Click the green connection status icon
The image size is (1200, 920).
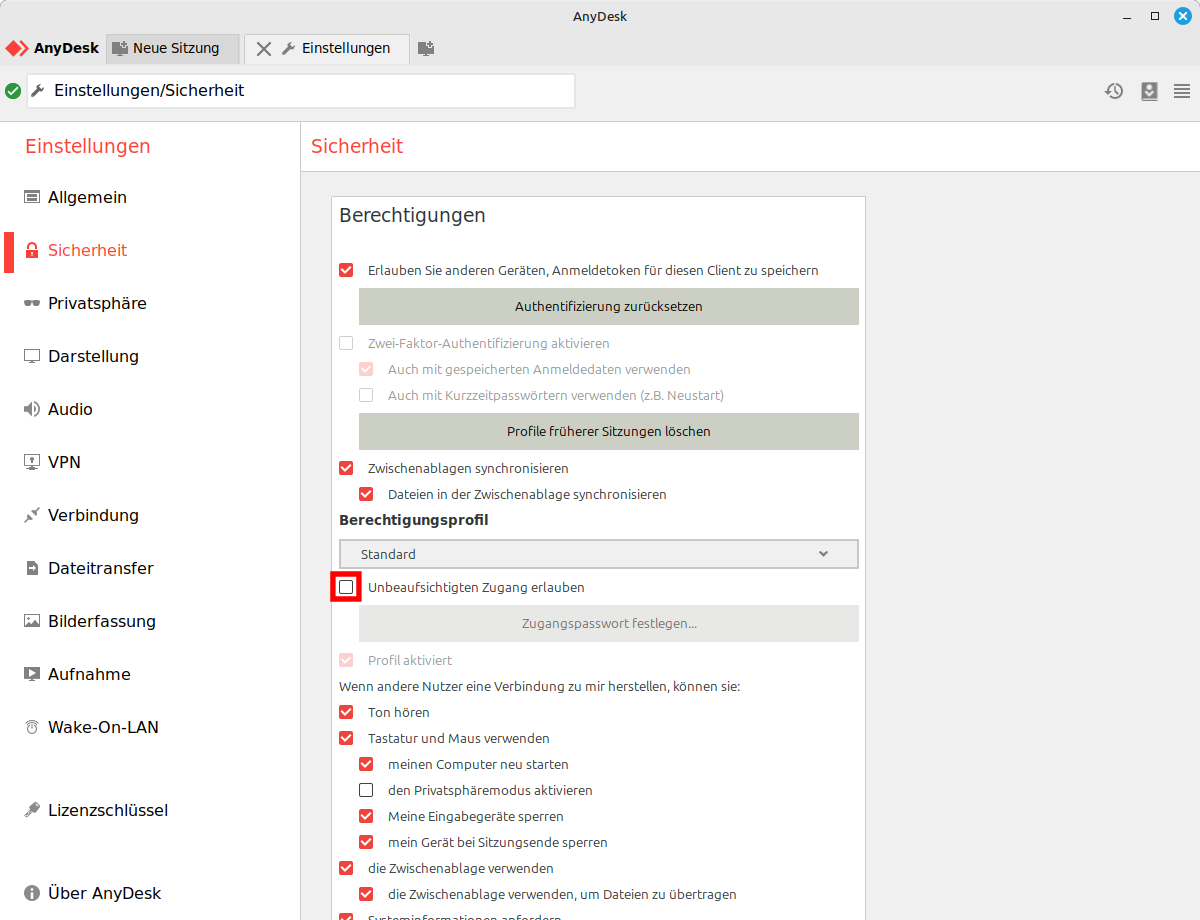pyautogui.click(x=13, y=91)
